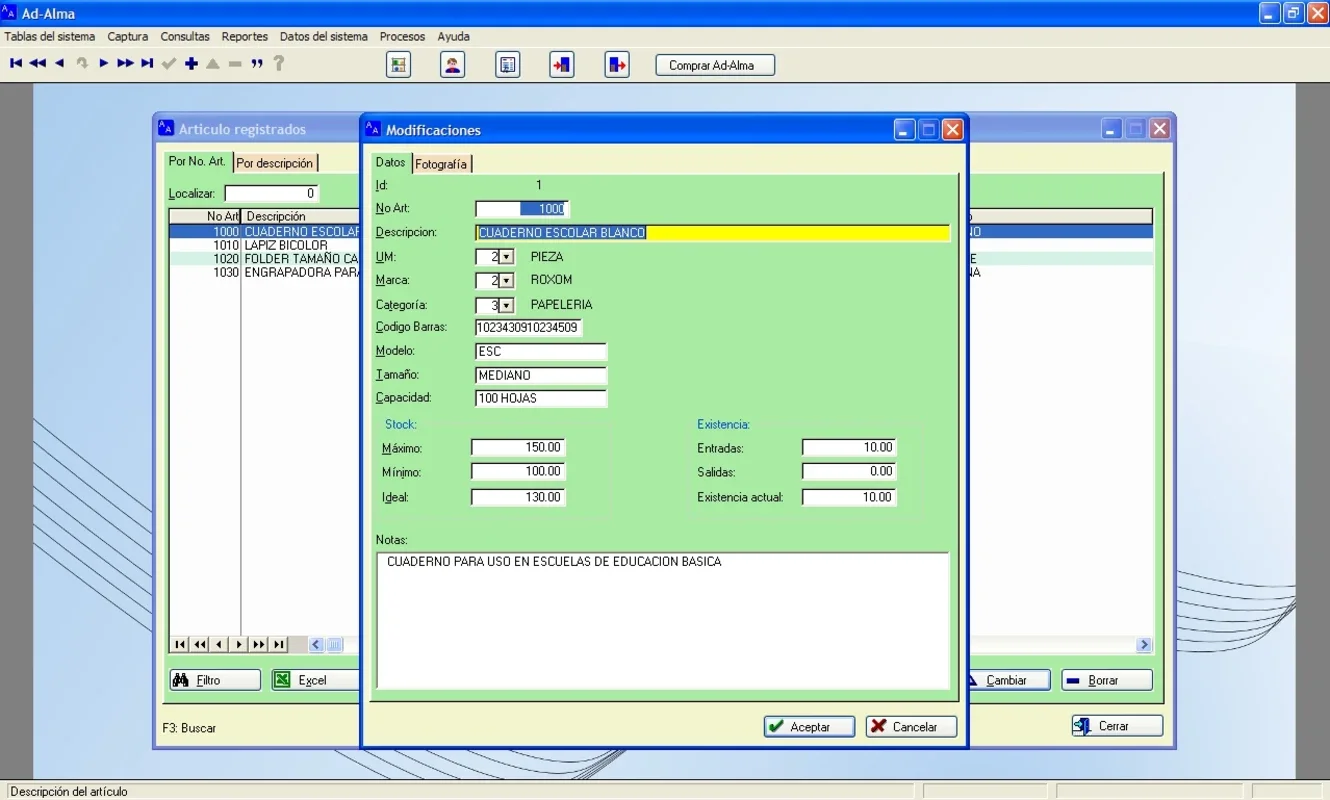The image size is (1330, 800).
Task: Click the double-left rewind arrow in main toolbar
Action: click(37, 64)
